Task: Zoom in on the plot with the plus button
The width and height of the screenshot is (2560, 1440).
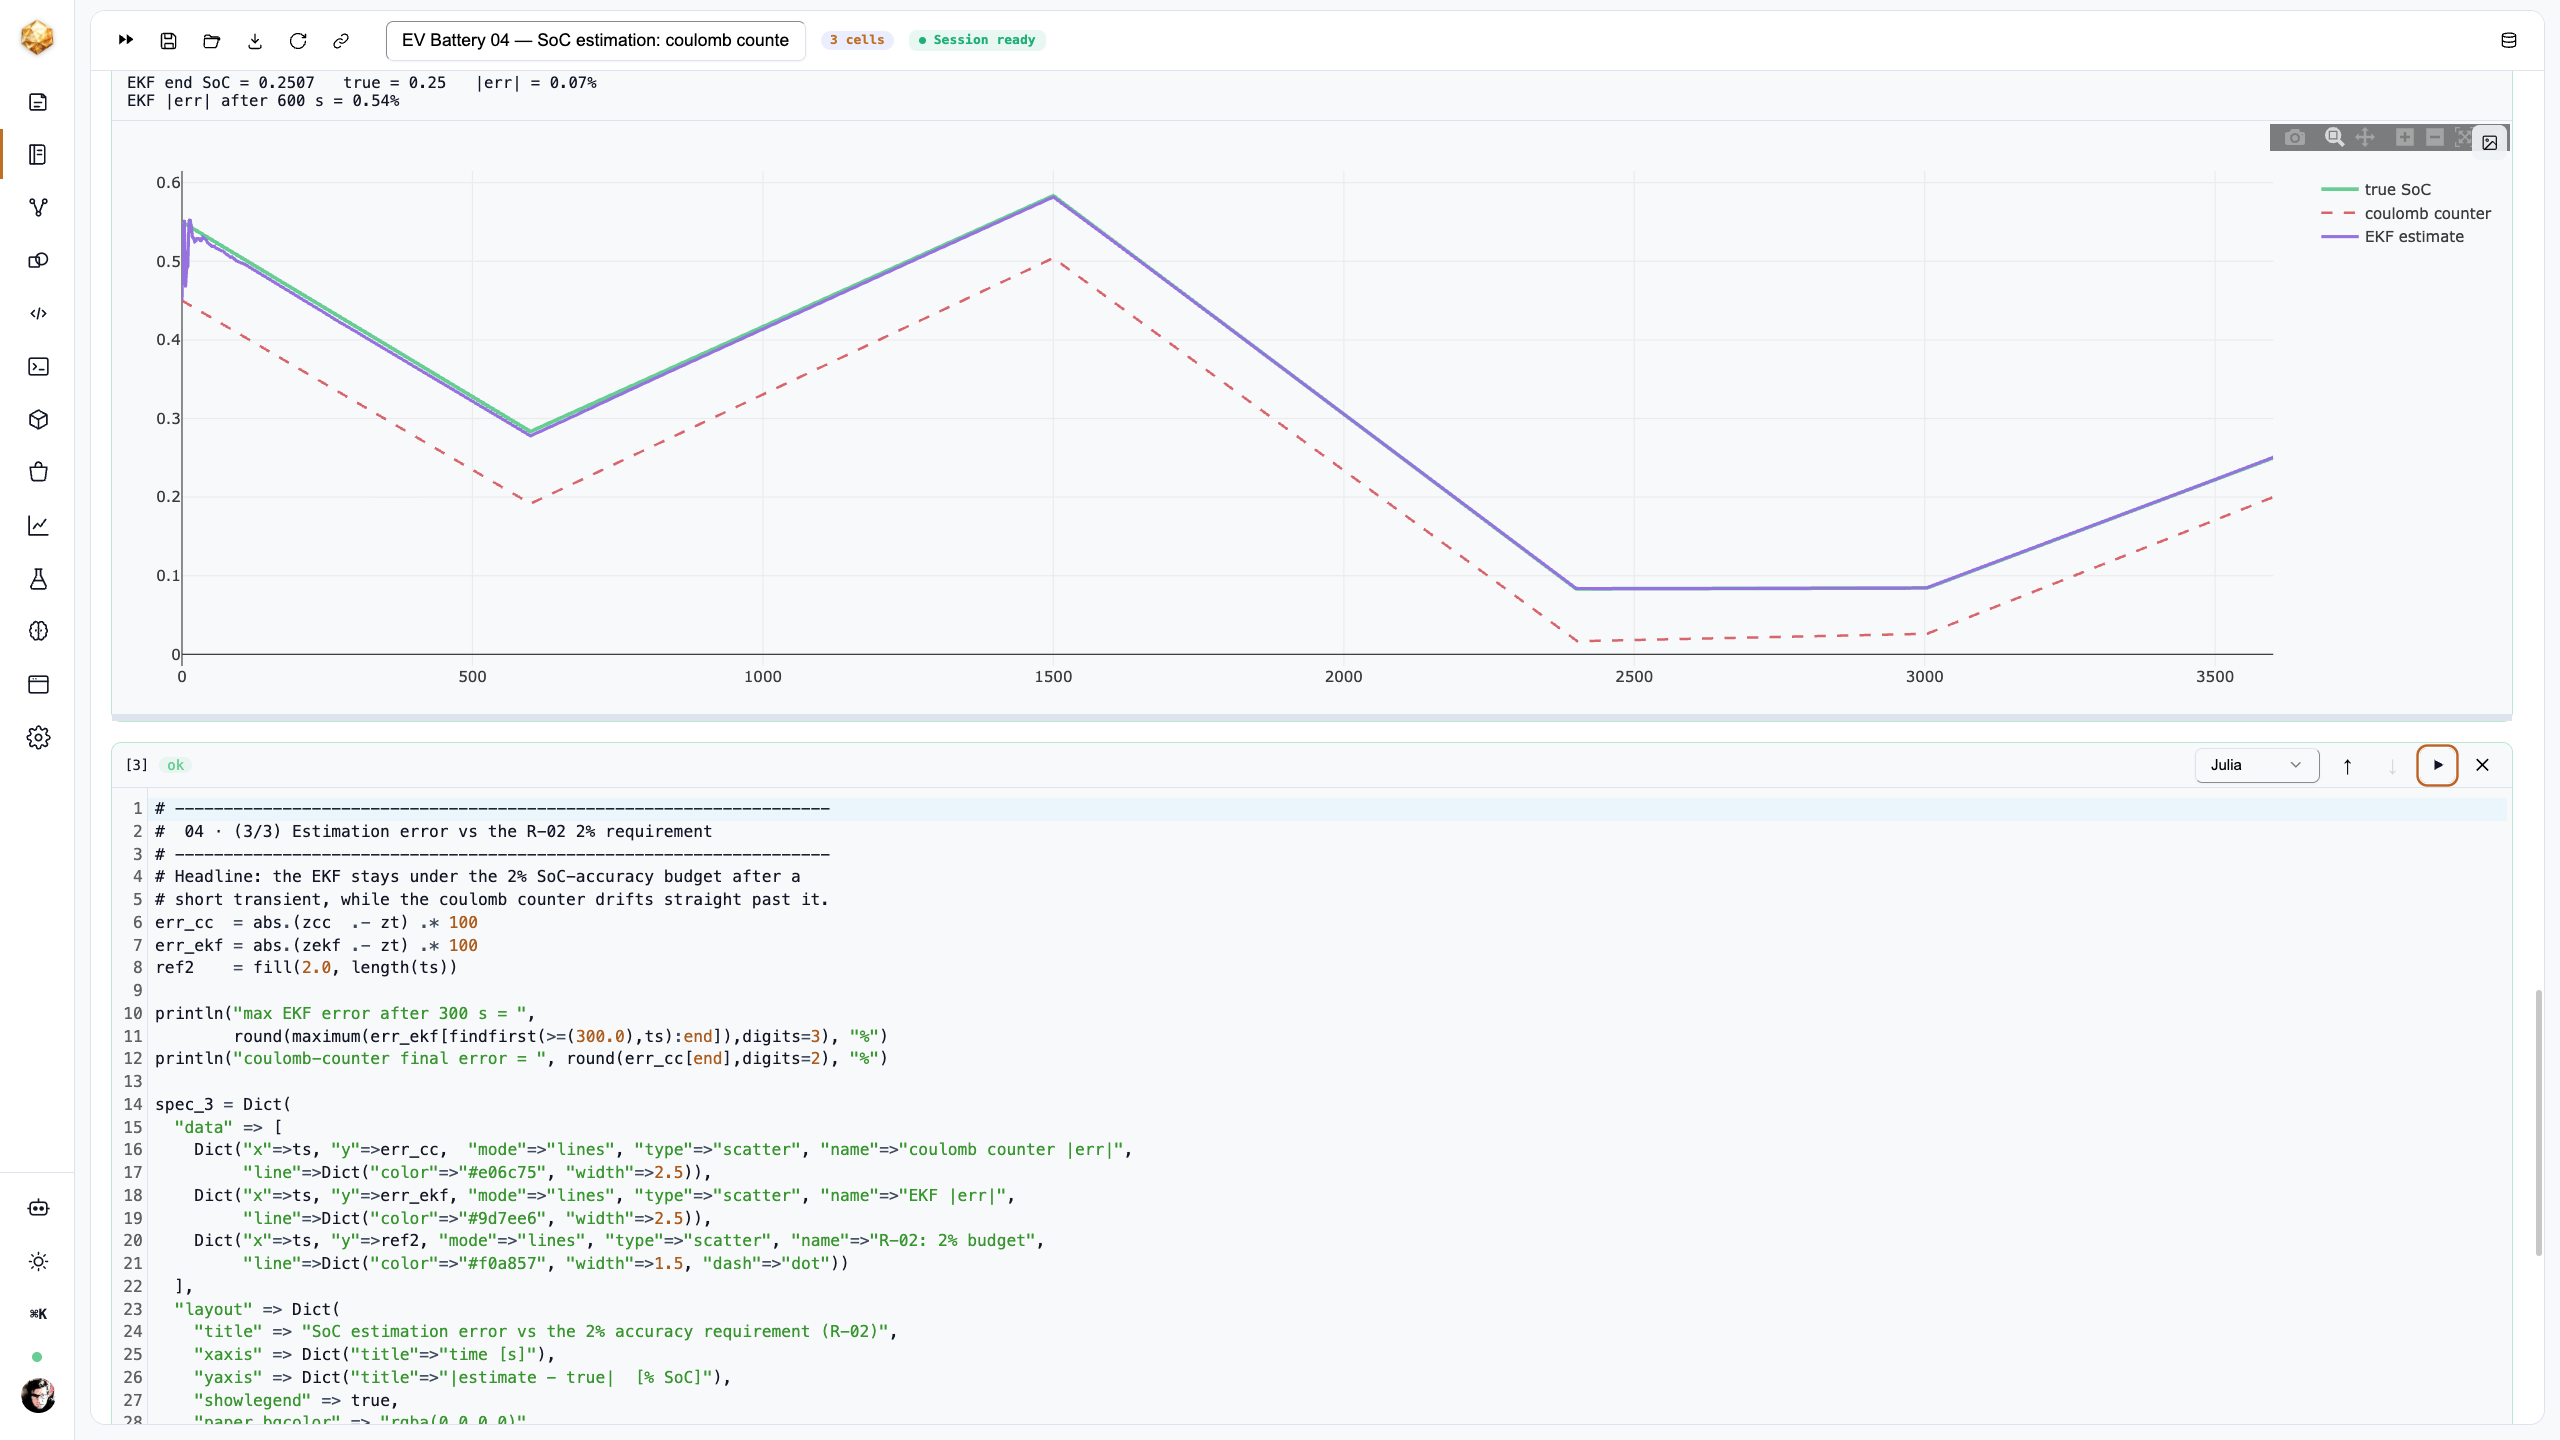Action: coord(2405,138)
